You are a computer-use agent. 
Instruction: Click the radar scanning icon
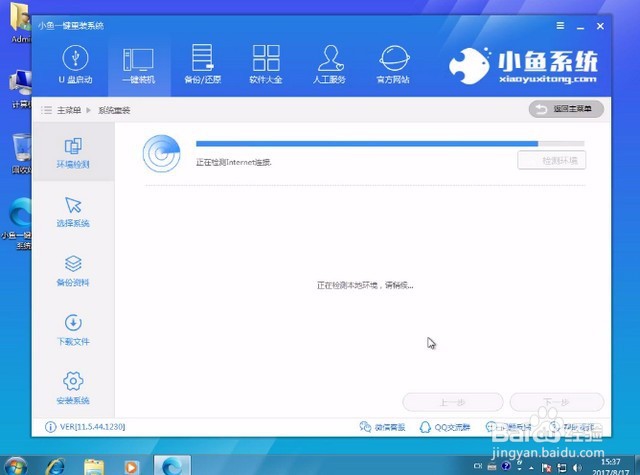click(162, 153)
